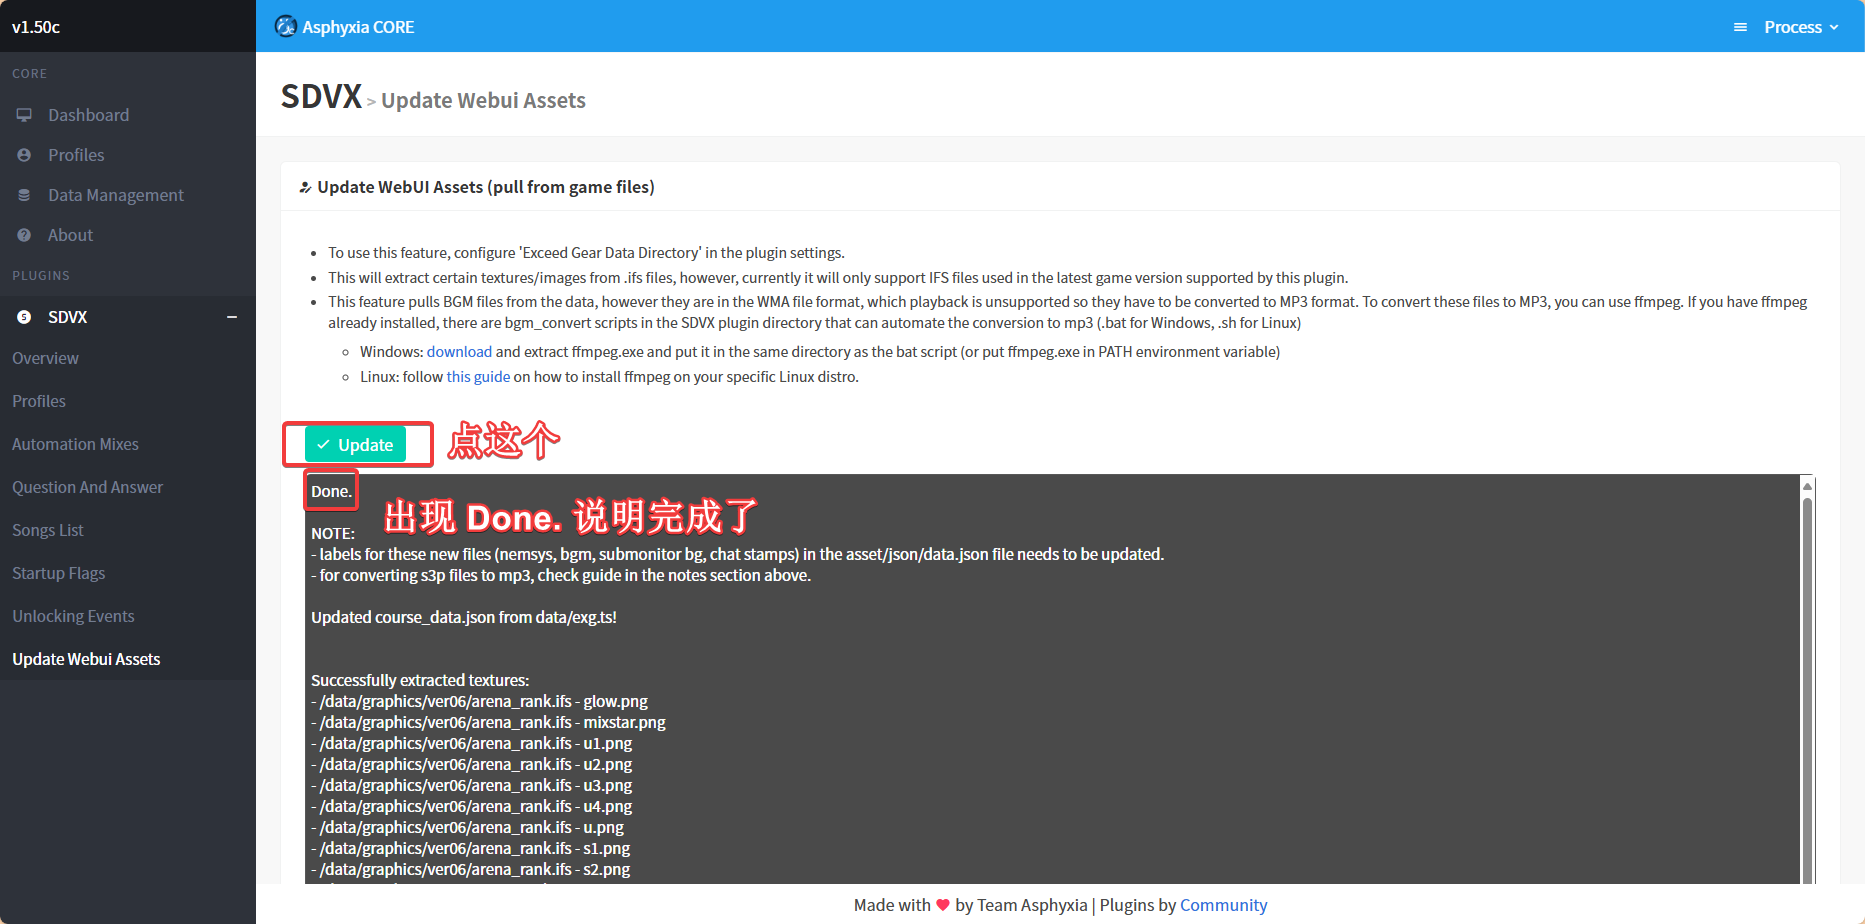This screenshot has width=1865, height=924.
Task: Collapse the SDVX plugin menu
Action: (x=232, y=317)
